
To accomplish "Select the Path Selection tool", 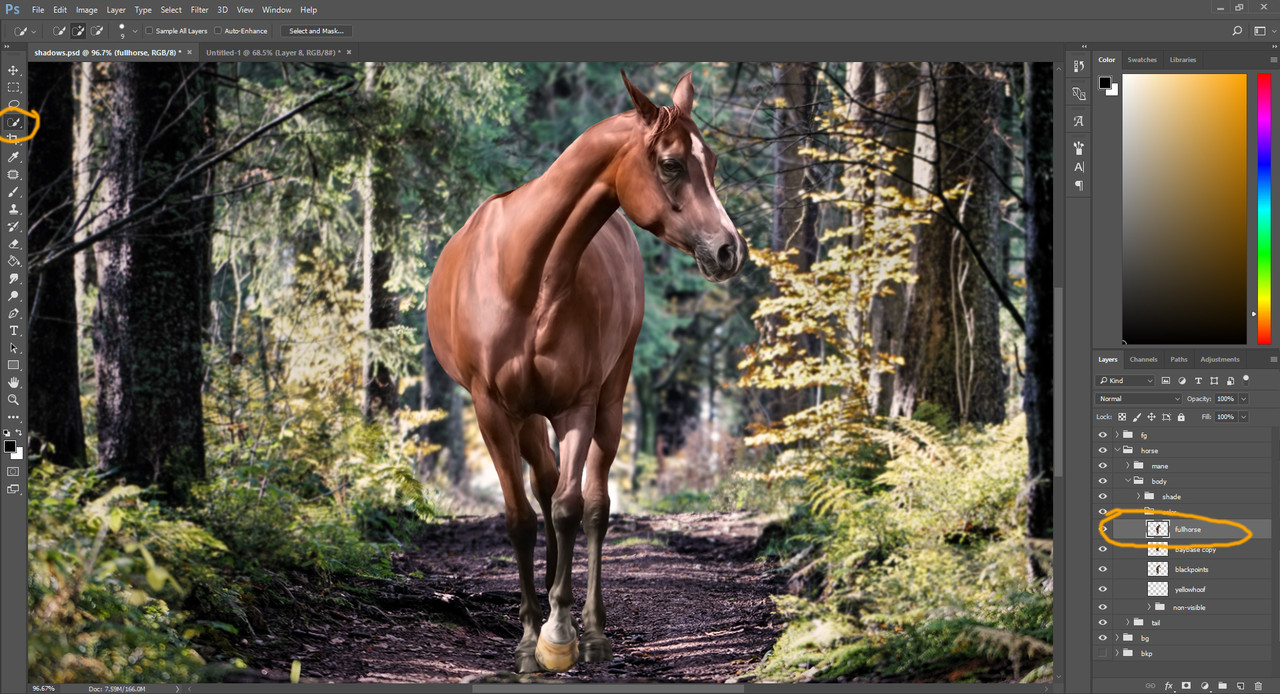I will (13, 348).
